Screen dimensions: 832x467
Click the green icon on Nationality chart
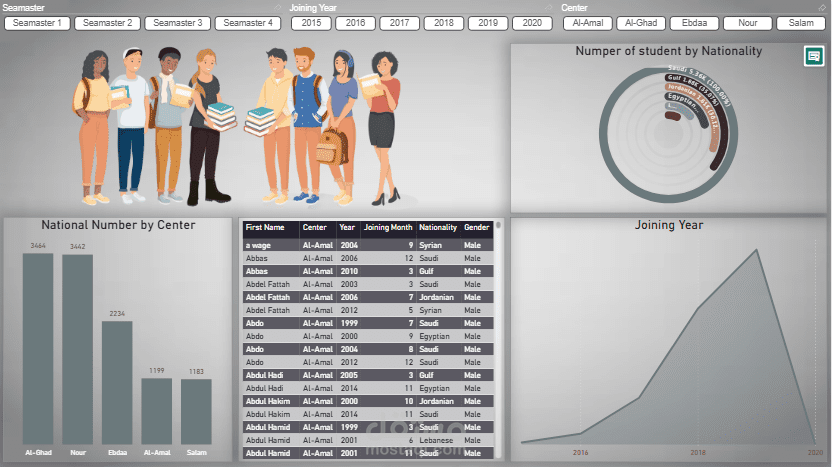click(814, 56)
